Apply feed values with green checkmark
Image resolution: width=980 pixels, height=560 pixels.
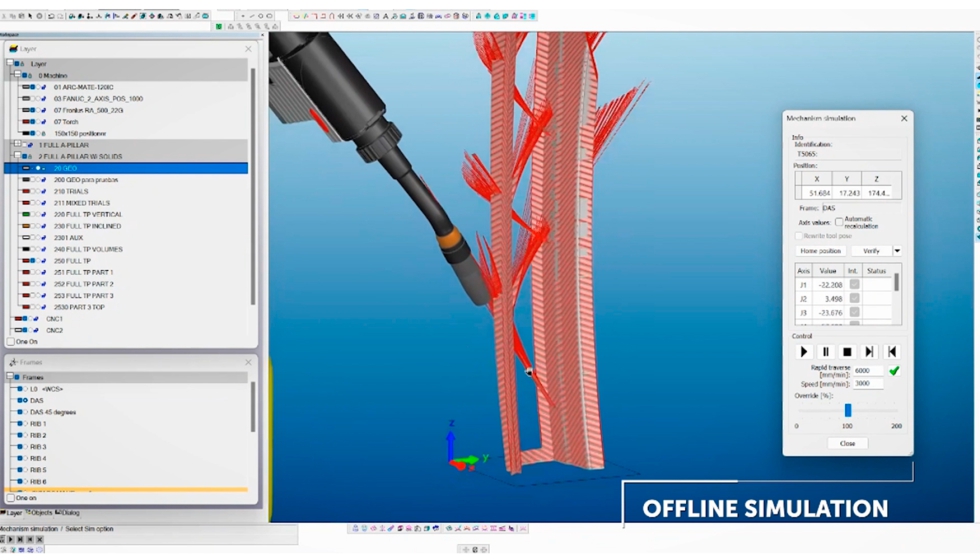894,371
